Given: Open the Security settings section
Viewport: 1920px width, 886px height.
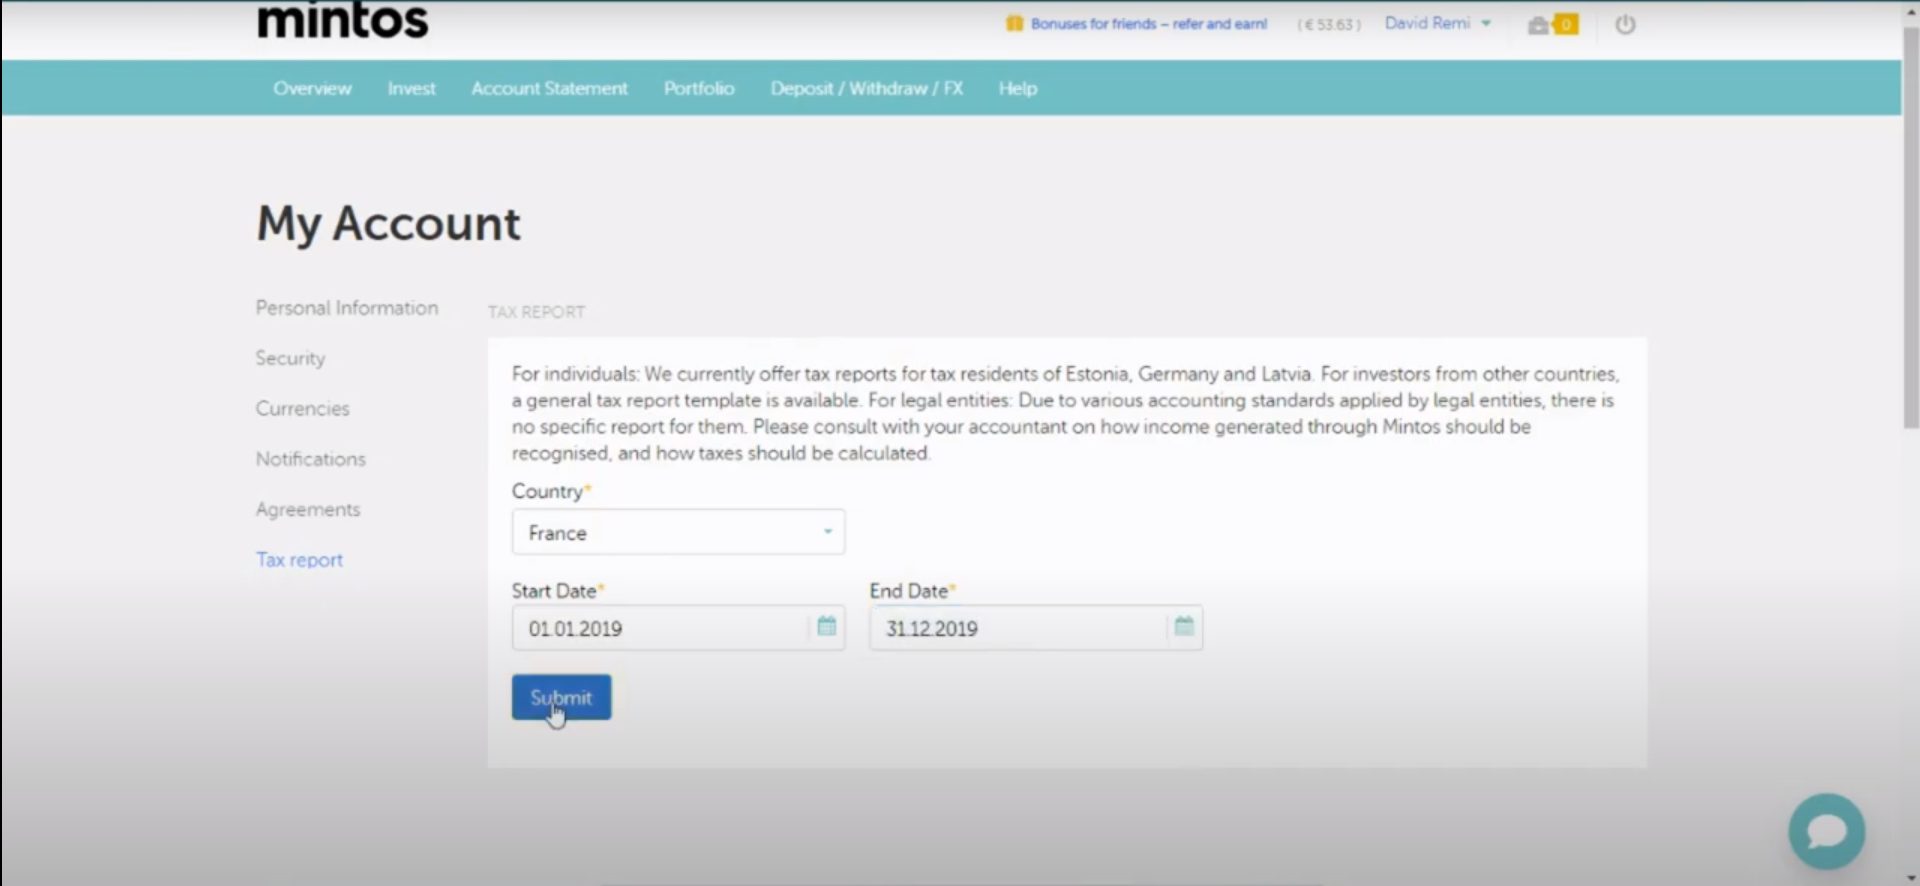Looking at the screenshot, I should [290, 358].
